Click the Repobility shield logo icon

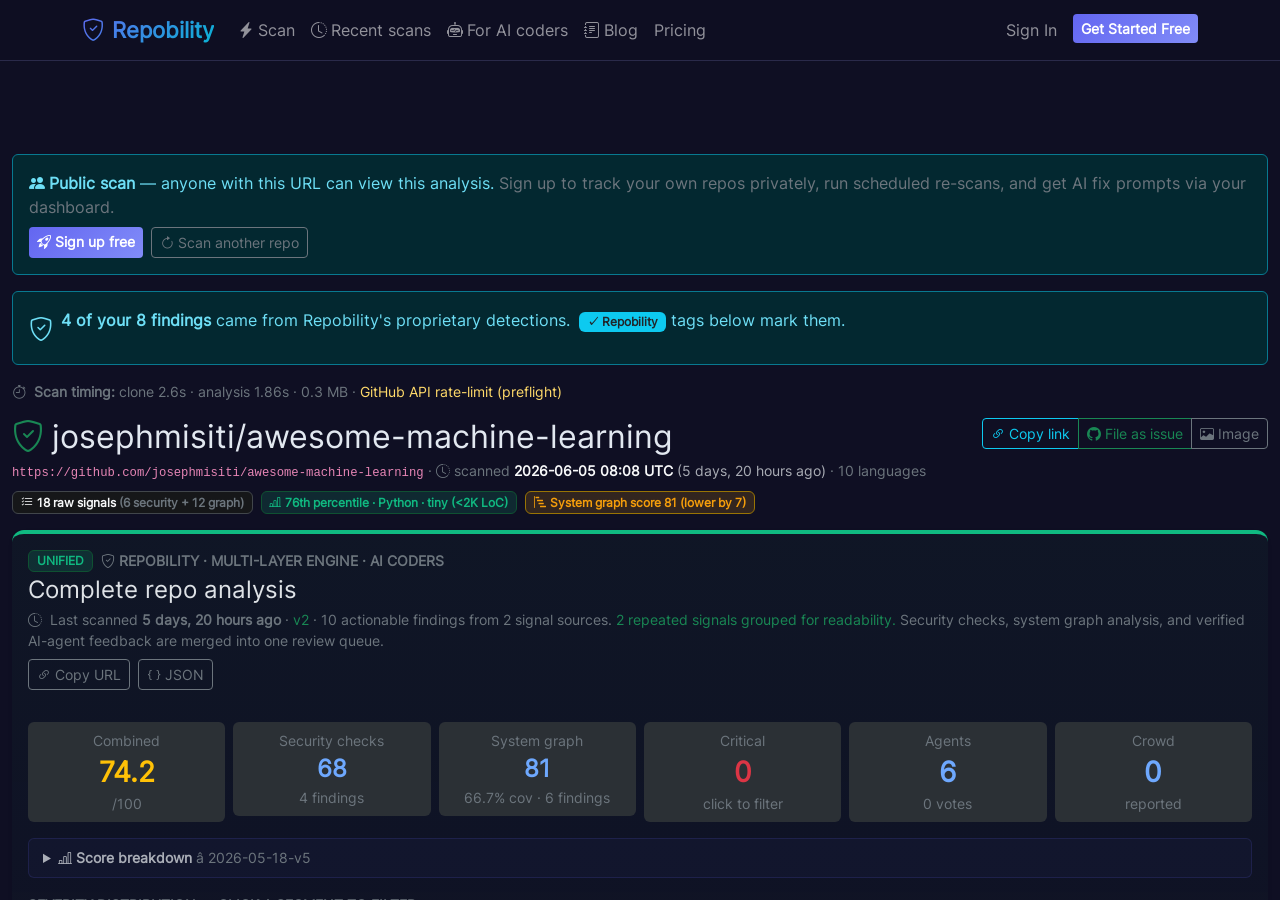(93, 30)
